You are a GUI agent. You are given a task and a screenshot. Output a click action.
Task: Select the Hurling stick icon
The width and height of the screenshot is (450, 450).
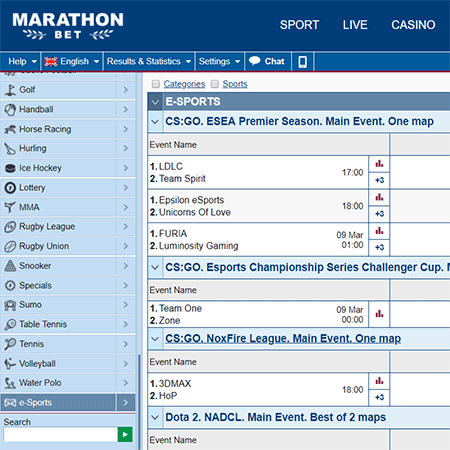coord(10,149)
